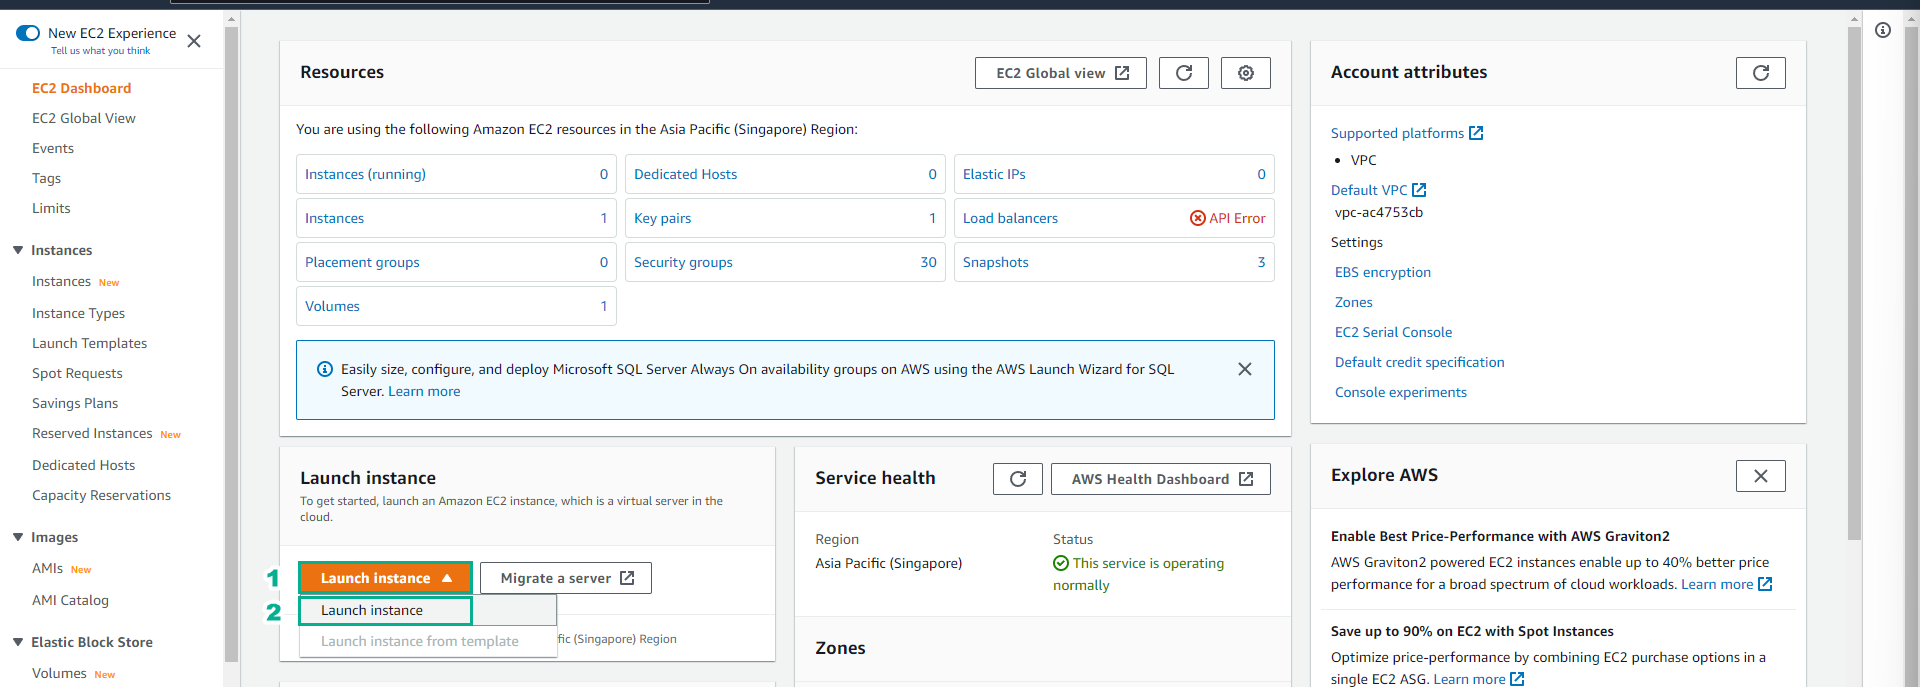Click the sidebar vertical scrollbar

click(x=231, y=344)
